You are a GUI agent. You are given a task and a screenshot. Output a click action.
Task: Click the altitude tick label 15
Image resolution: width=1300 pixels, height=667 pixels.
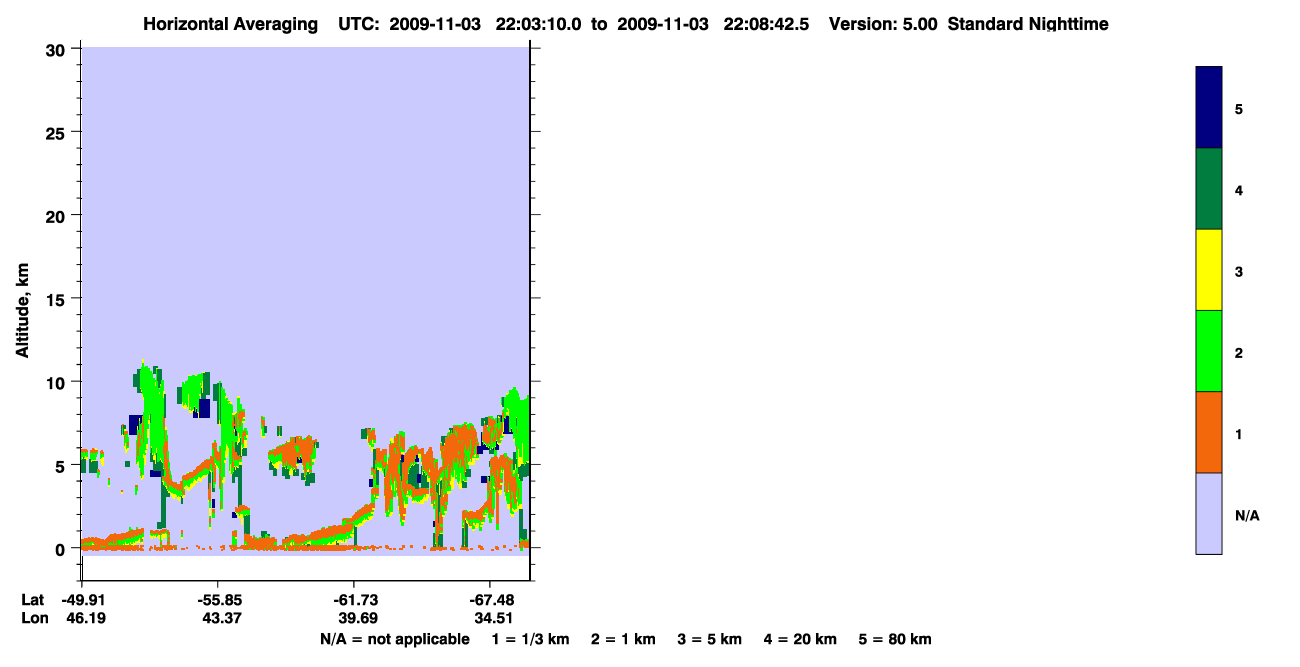tap(58, 299)
